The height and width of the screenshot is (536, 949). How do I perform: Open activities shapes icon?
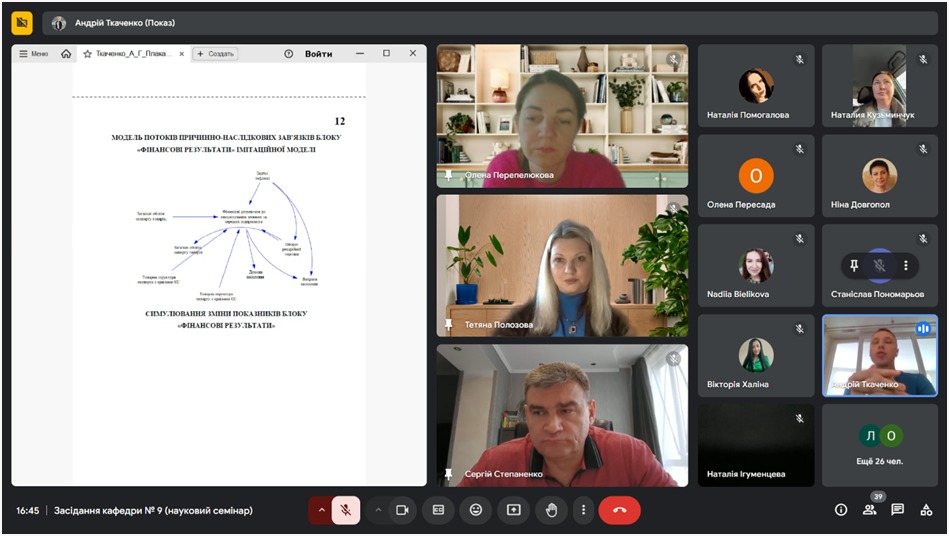[x=926, y=510]
